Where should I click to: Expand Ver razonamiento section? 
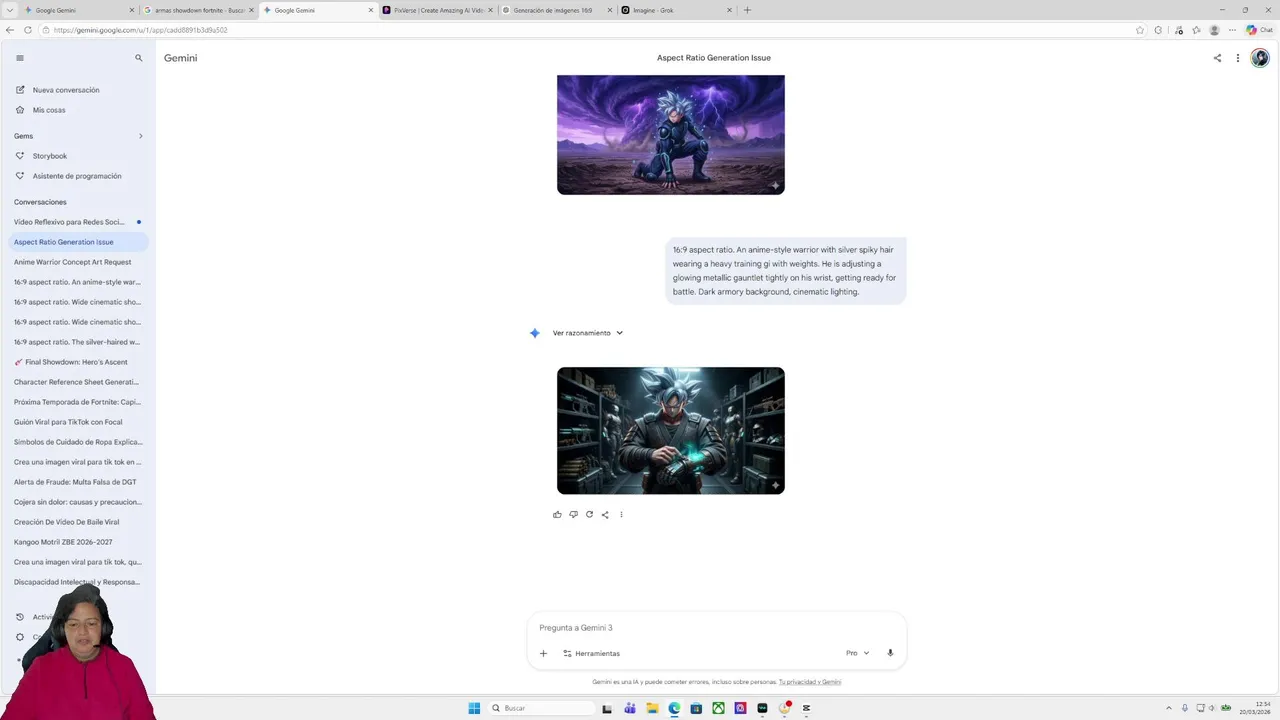pos(588,333)
